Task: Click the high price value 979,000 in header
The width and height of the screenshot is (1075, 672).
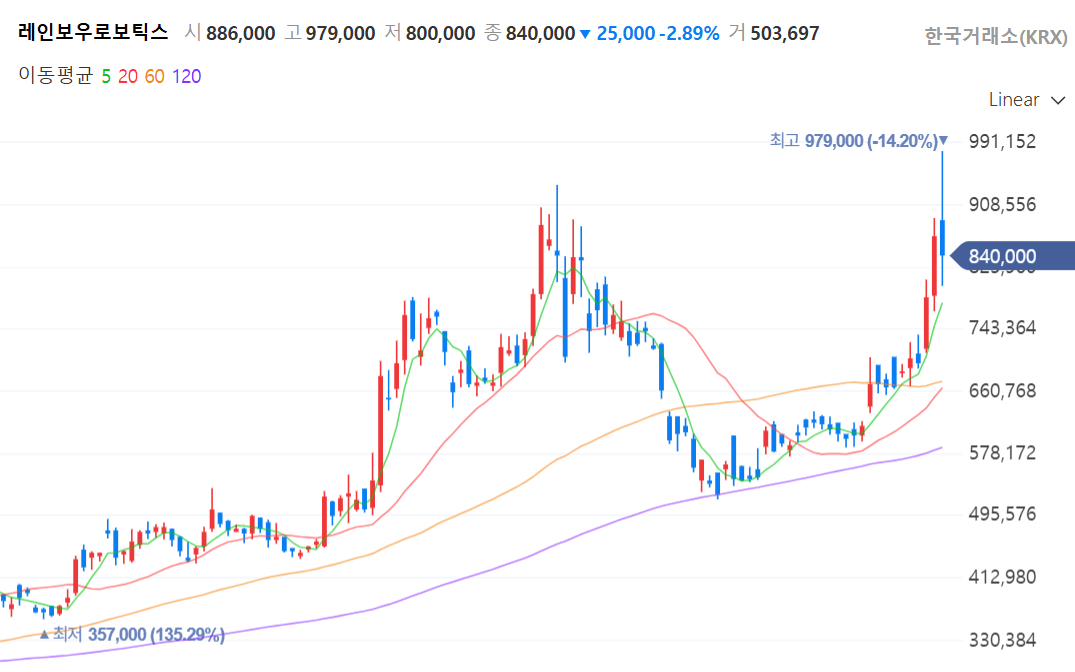Action: (x=340, y=33)
